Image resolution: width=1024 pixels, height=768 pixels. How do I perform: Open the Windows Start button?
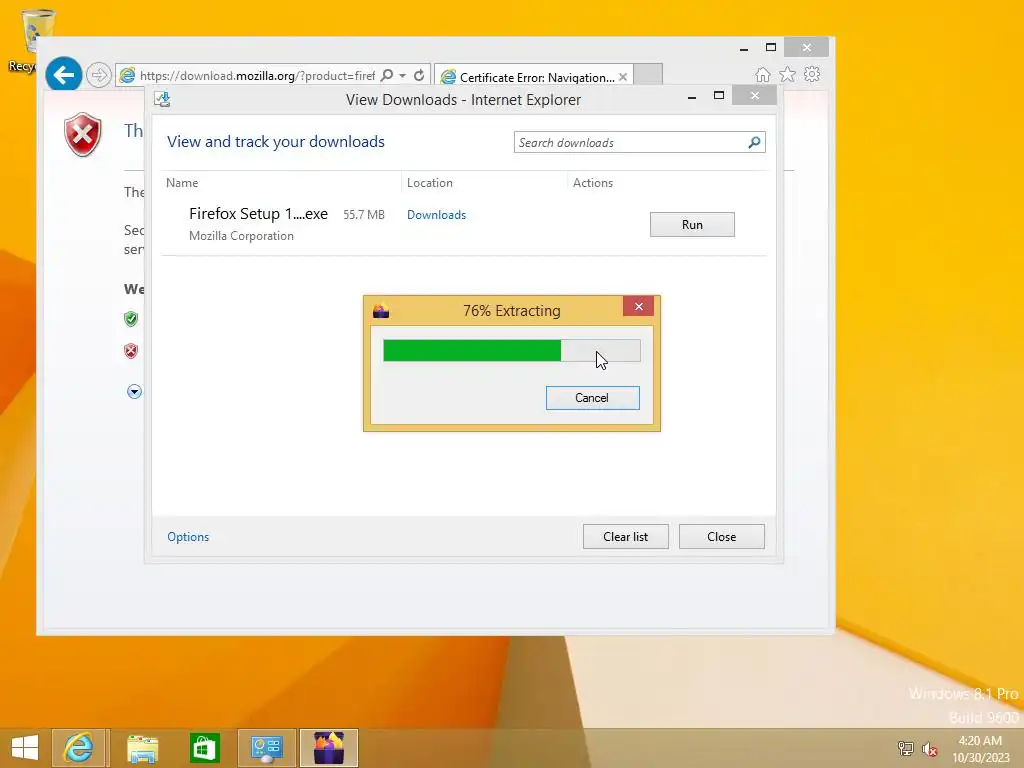pyautogui.click(x=25, y=748)
